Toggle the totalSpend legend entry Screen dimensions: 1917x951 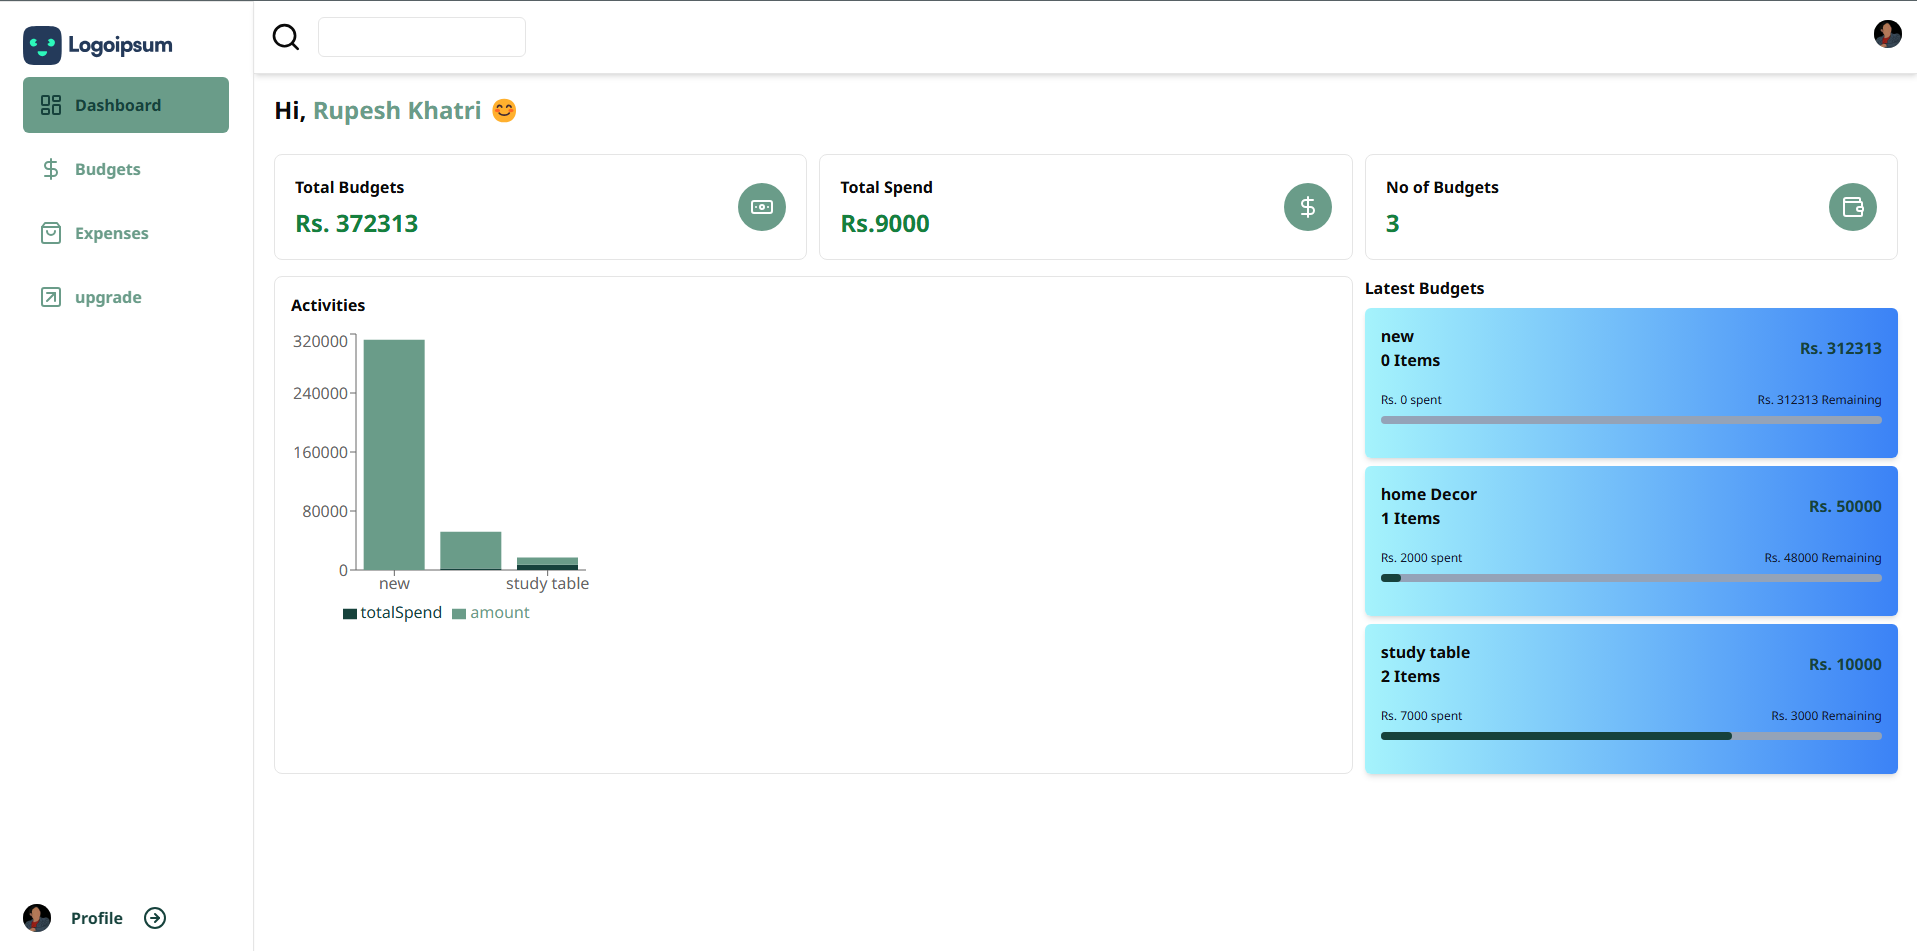click(x=392, y=613)
